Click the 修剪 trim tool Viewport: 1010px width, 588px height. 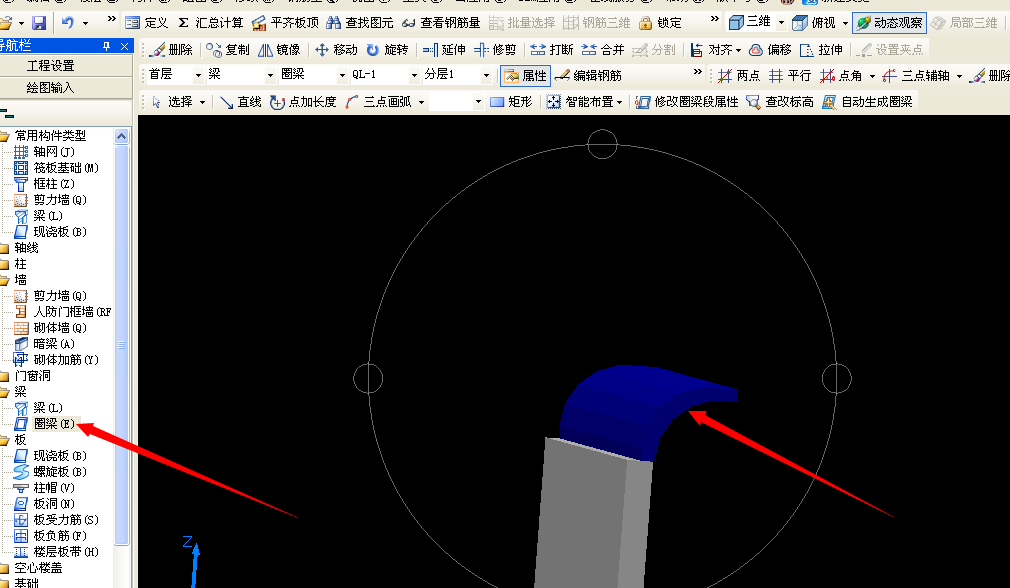point(495,50)
